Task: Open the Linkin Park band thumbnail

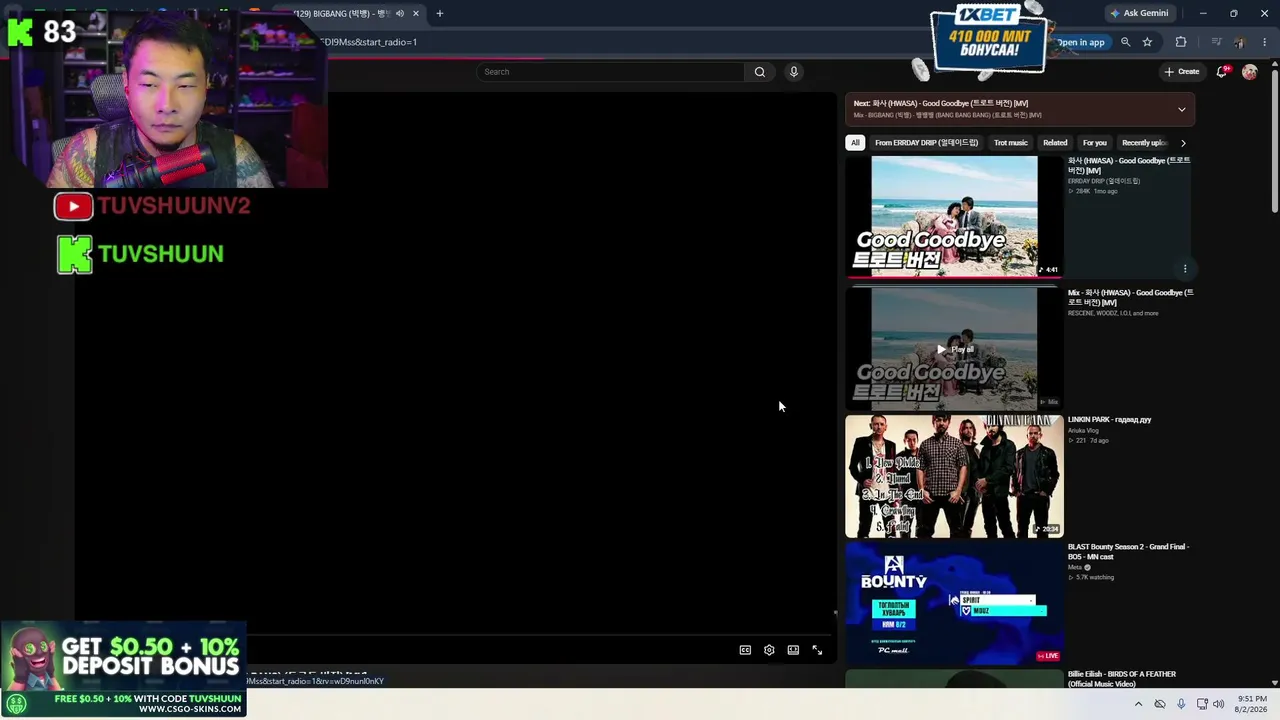Action: tap(954, 476)
